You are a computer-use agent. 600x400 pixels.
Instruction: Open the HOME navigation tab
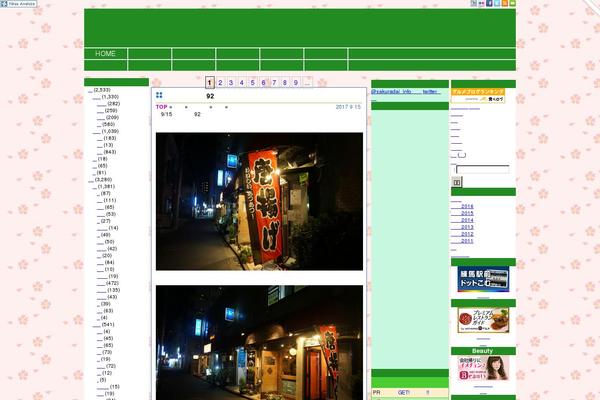[x=106, y=54]
